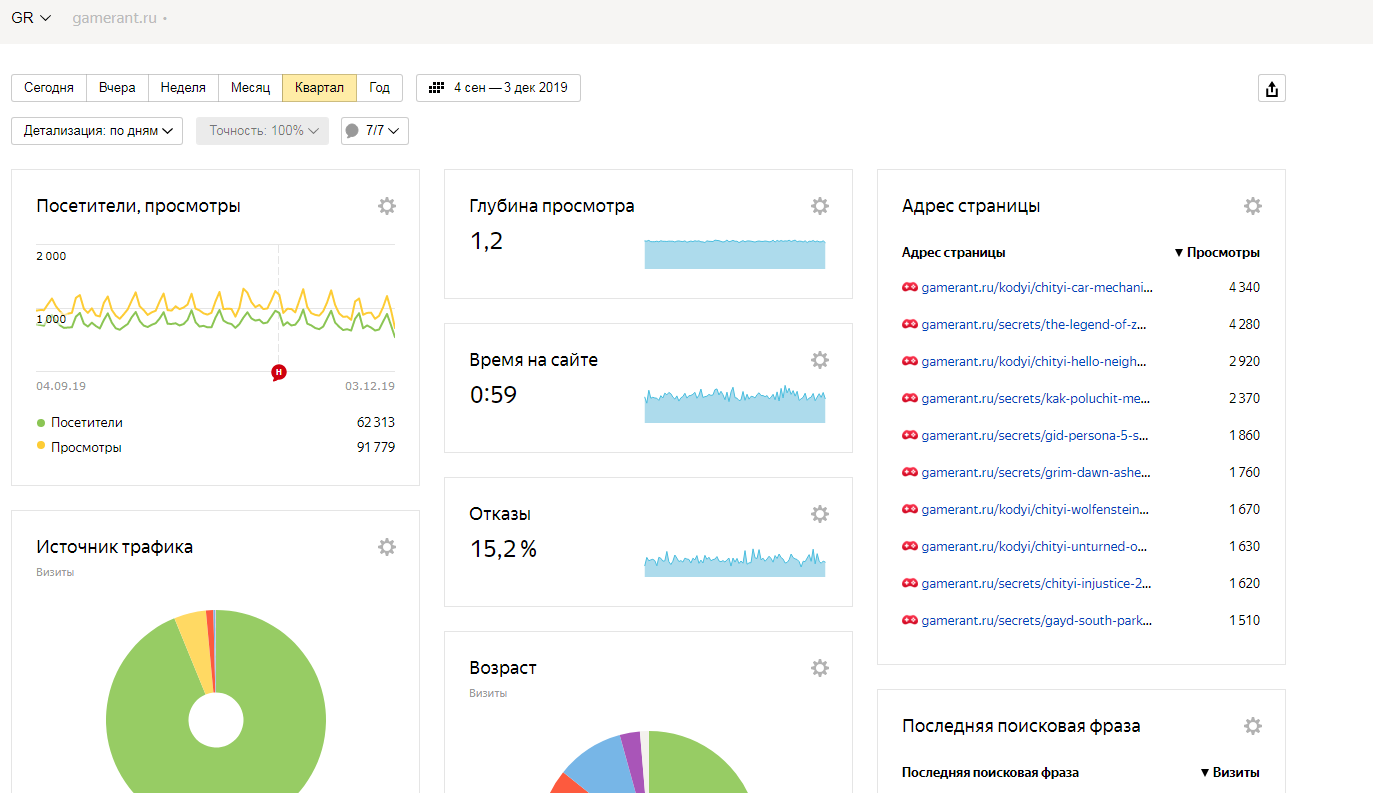1373x793 pixels.
Task: Click gear icon on Адрес страницы widget
Action: pyautogui.click(x=1253, y=206)
